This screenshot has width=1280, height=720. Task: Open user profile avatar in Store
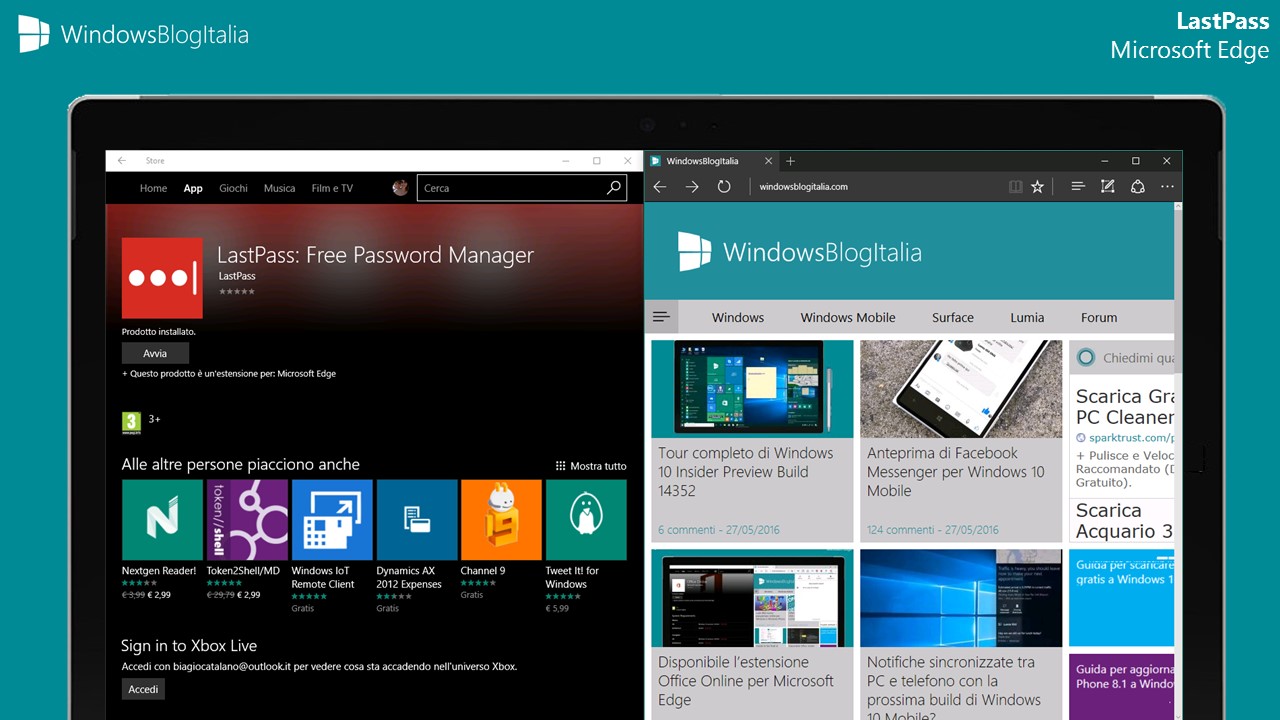pos(400,187)
